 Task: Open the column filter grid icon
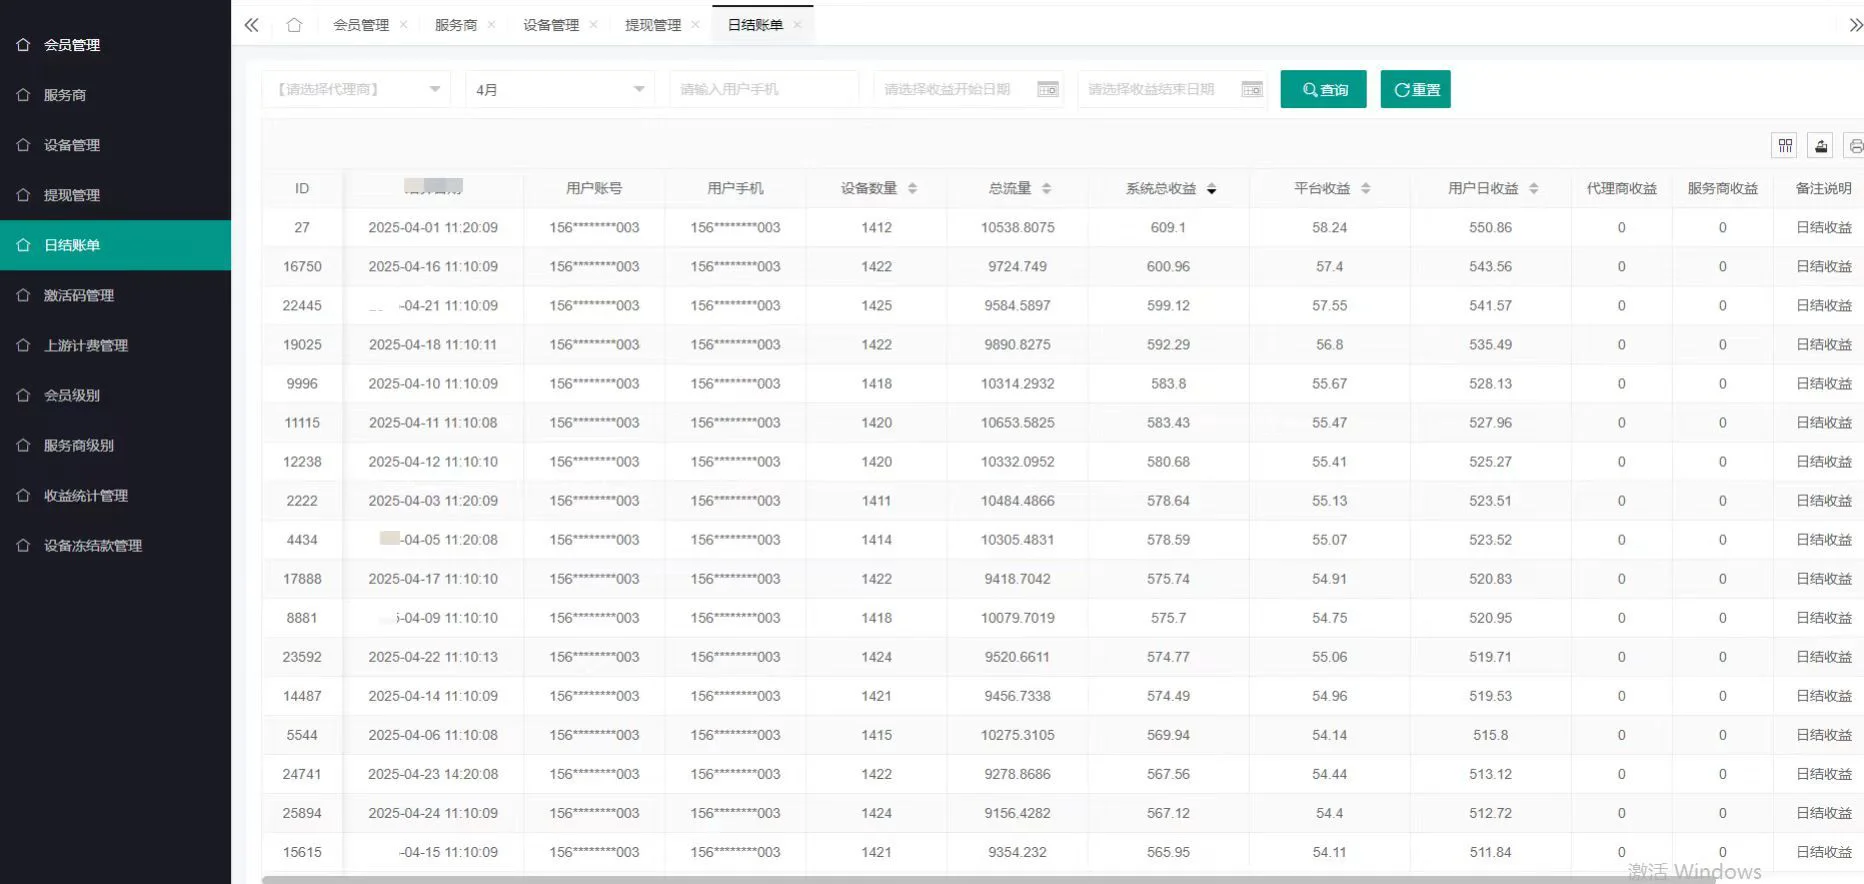1785,146
